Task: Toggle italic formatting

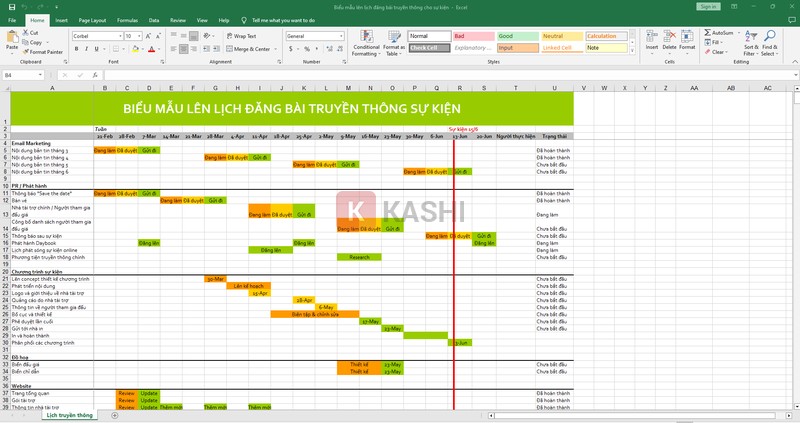Action: (86, 49)
